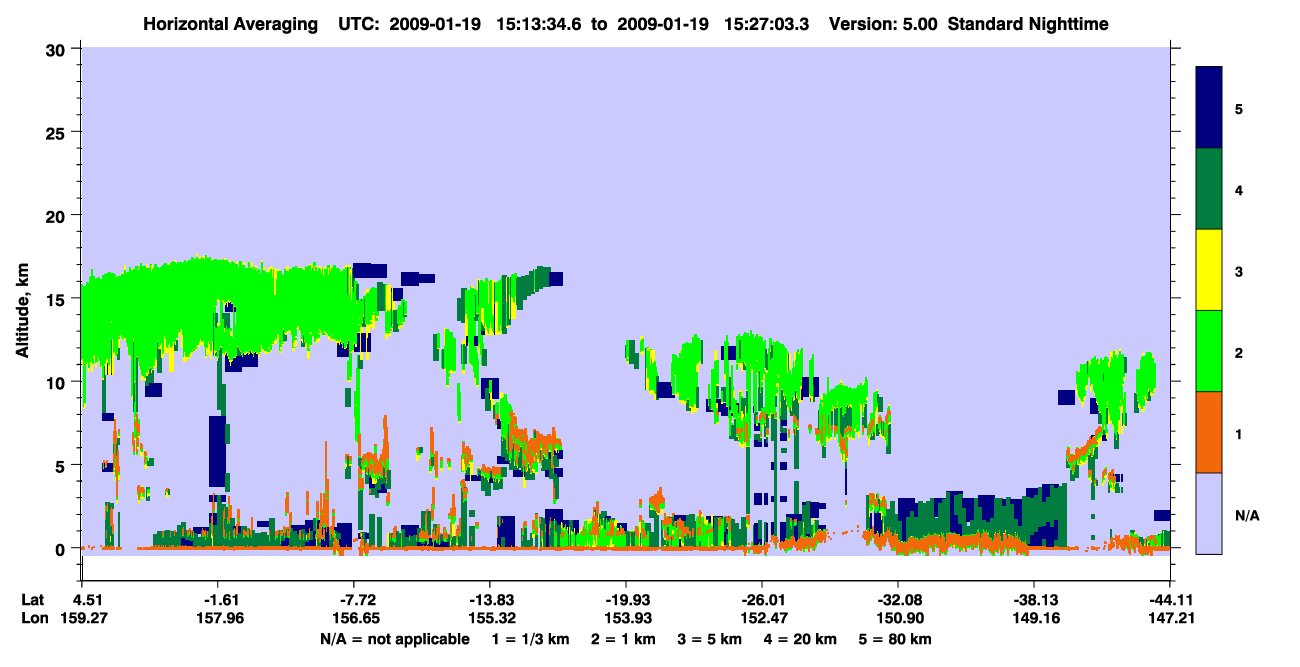
Task: Click the y-axis tick label 5
Action: click(x=62, y=465)
